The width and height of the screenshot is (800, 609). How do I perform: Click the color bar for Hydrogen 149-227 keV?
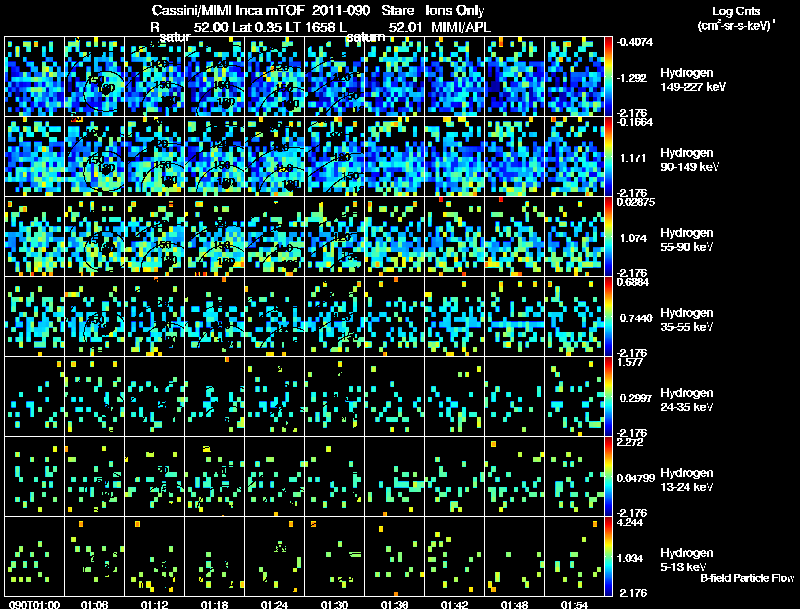[x=608, y=77]
